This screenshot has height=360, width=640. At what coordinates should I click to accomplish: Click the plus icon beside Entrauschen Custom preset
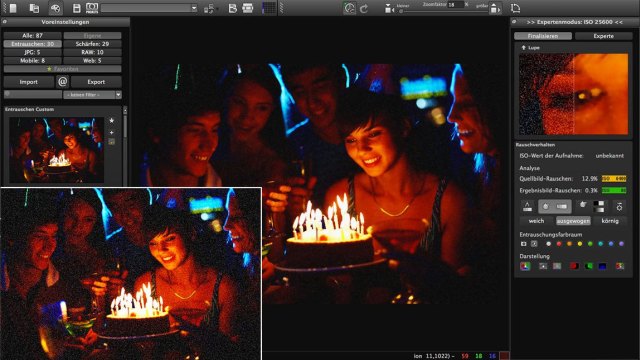point(111,132)
